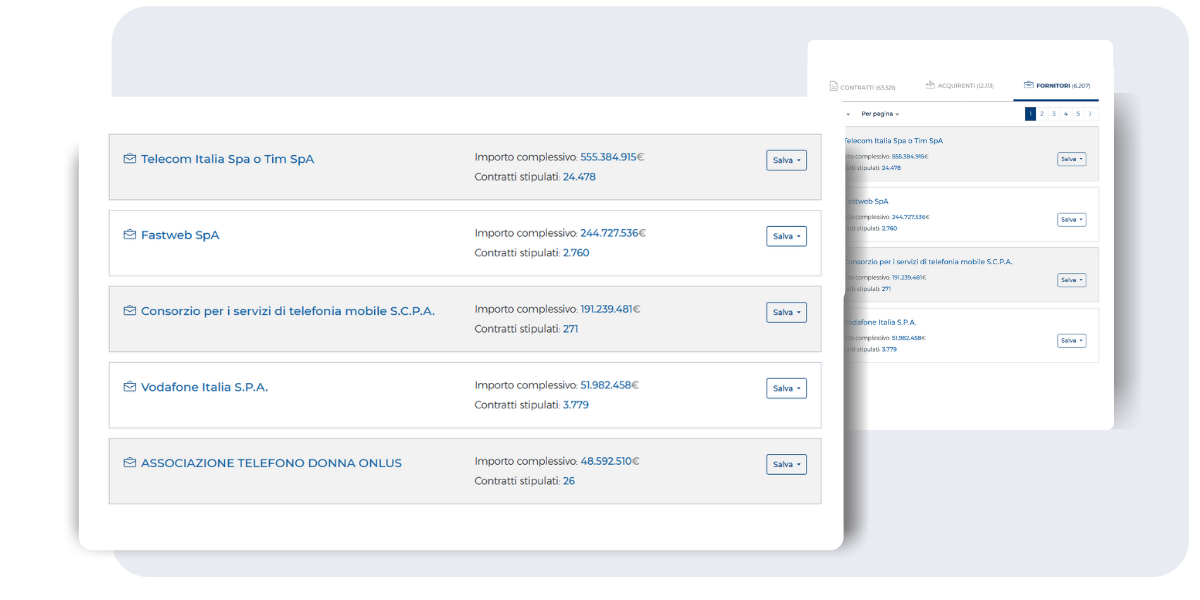Jump to page 5 in the pagination
Image resolution: width=1200 pixels, height=600 pixels.
[x=1077, y=114]
